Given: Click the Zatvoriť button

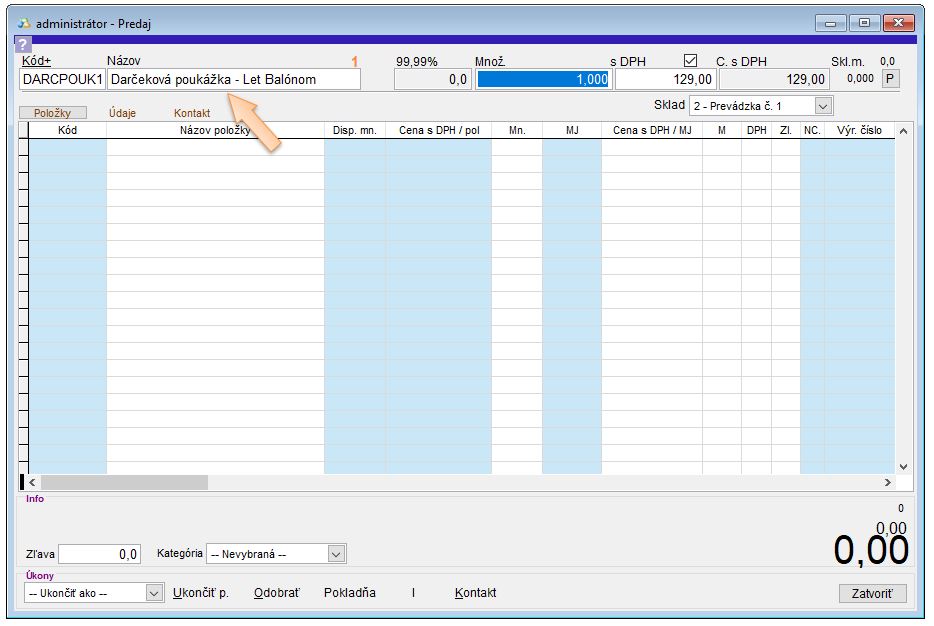Looking at the screenshot, I should pos(872,593).
